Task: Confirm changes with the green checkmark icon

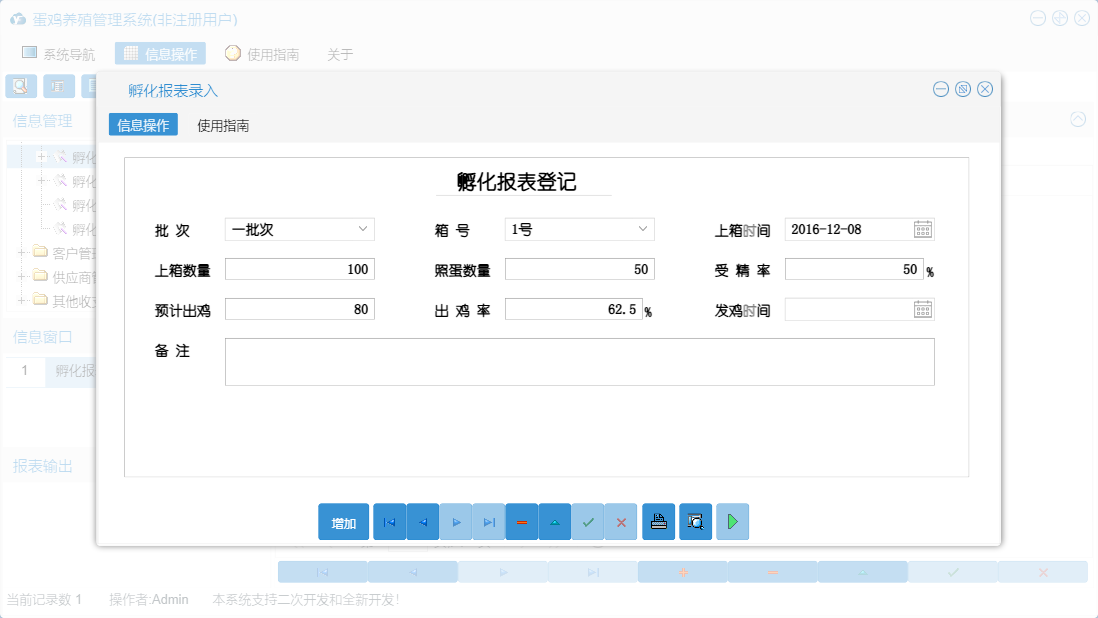Action: (x=588, y=521)
